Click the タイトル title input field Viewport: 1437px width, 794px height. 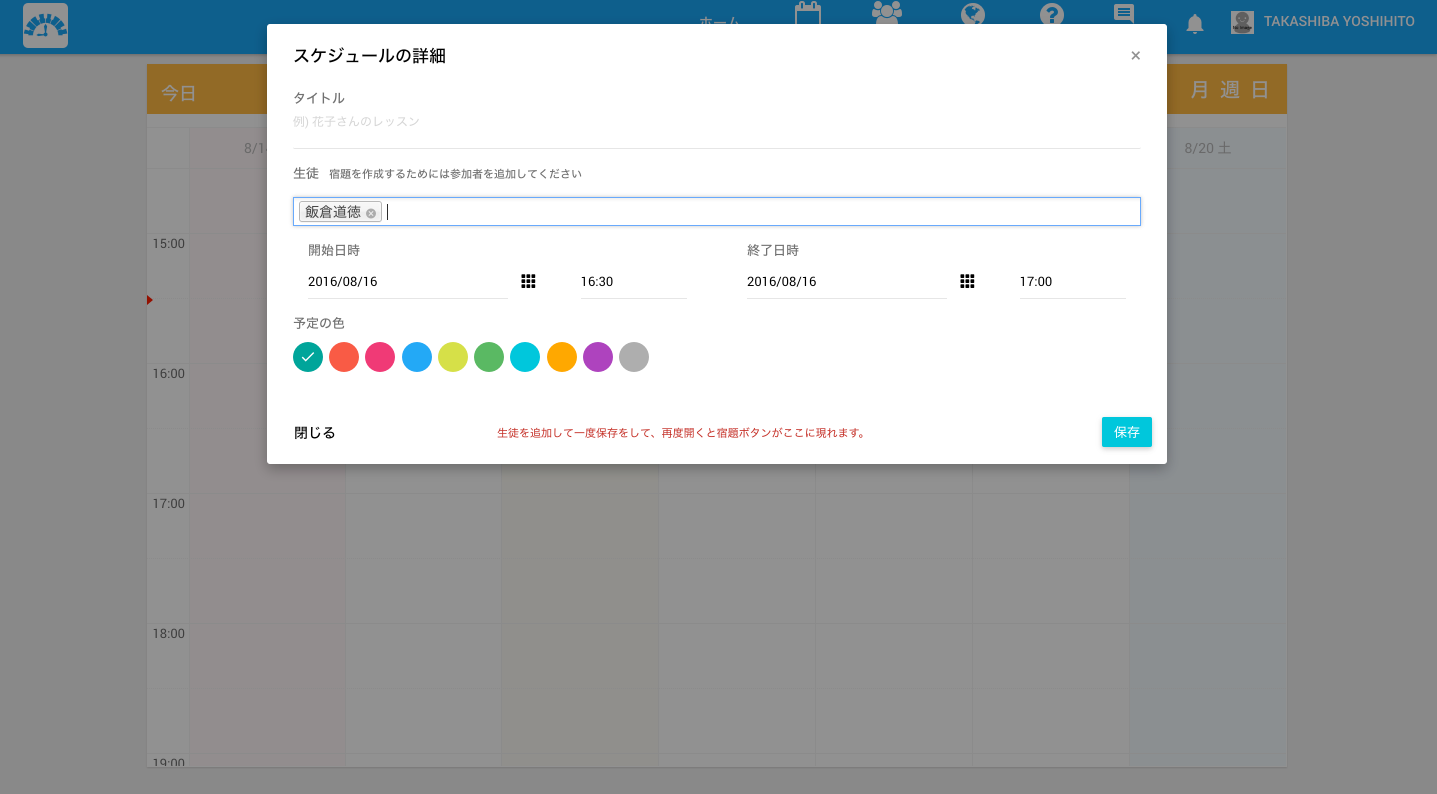716,122
